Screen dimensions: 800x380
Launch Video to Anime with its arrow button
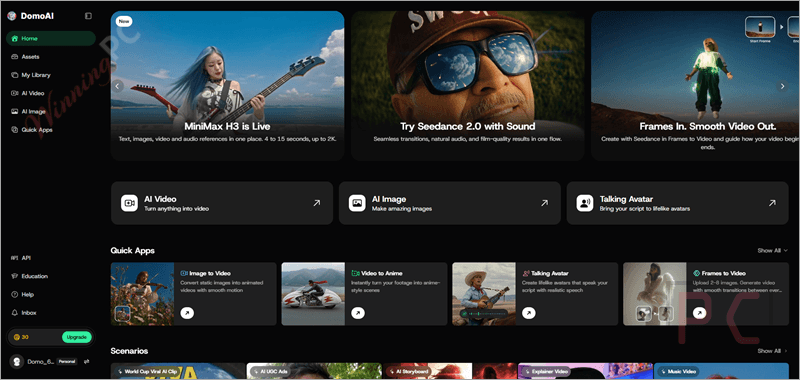coord(358,313)
